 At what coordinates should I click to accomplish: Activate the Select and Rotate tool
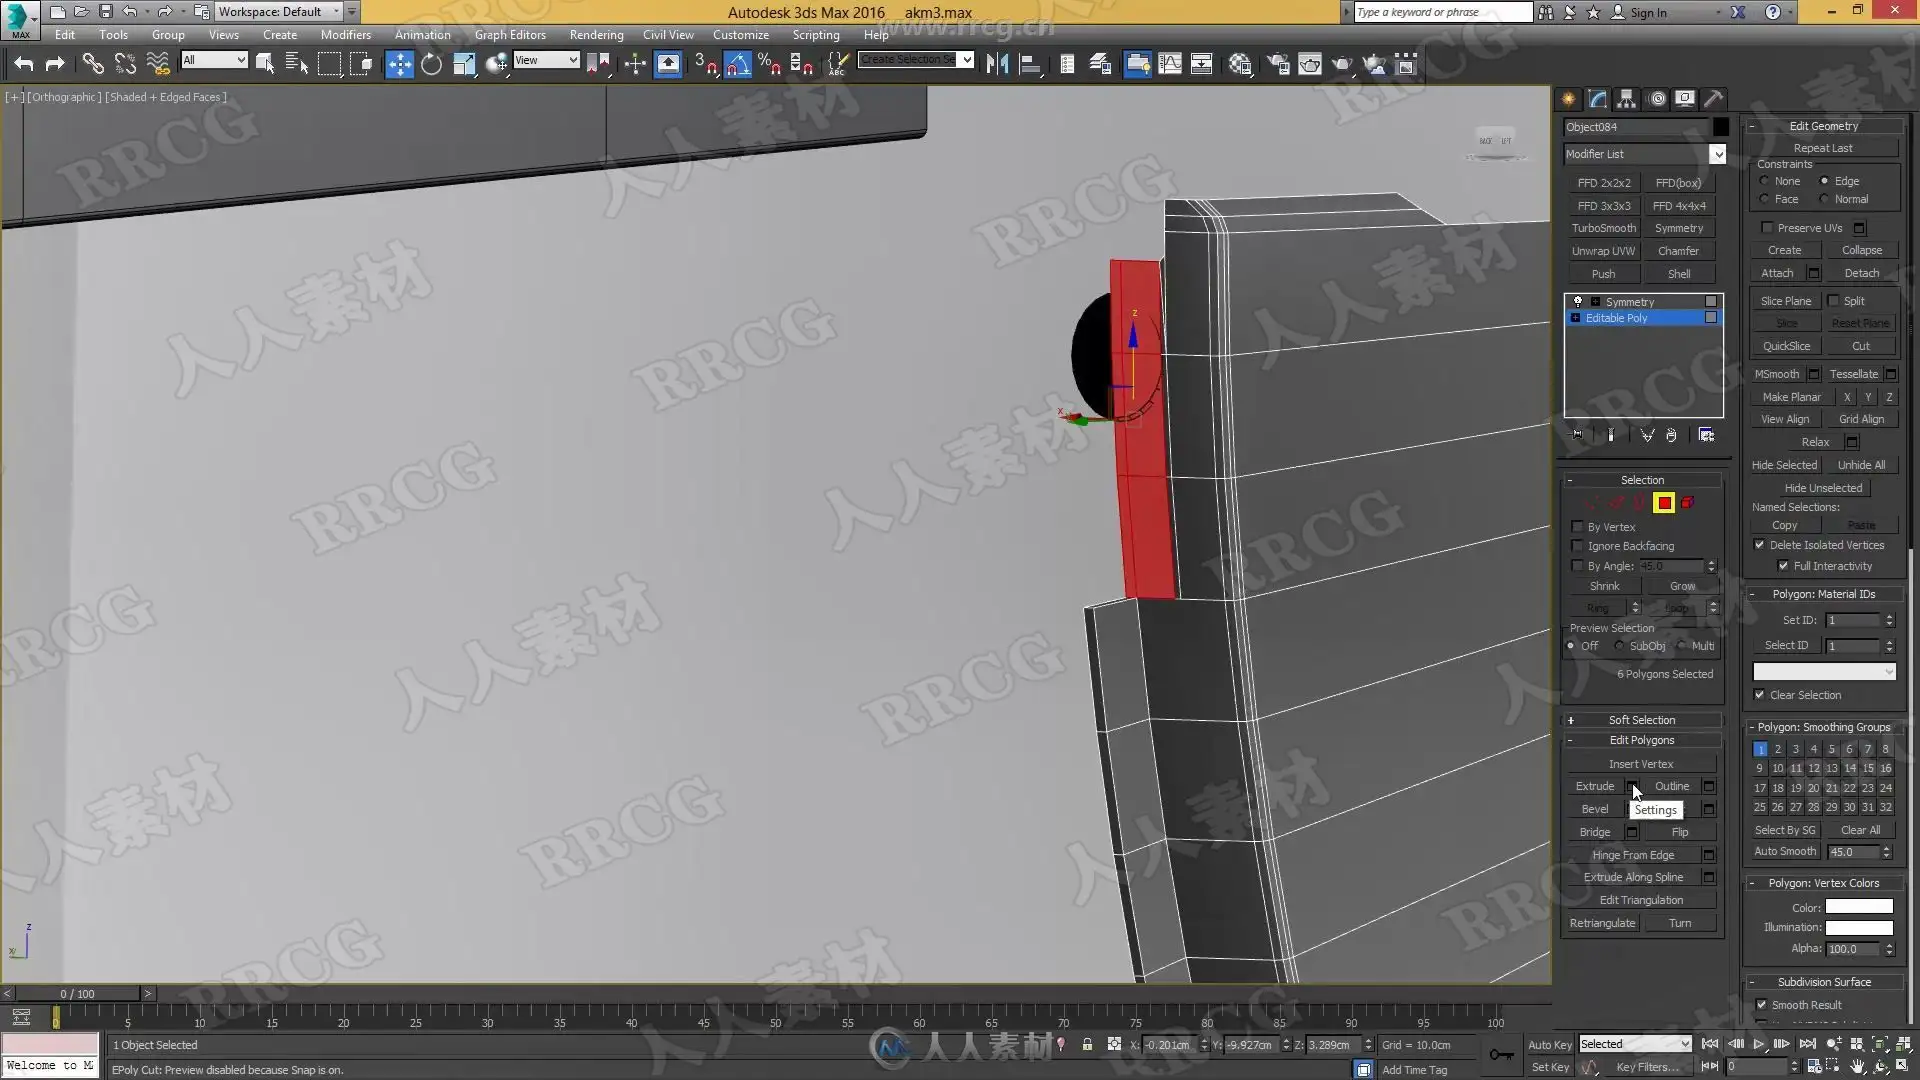point(431,65)
